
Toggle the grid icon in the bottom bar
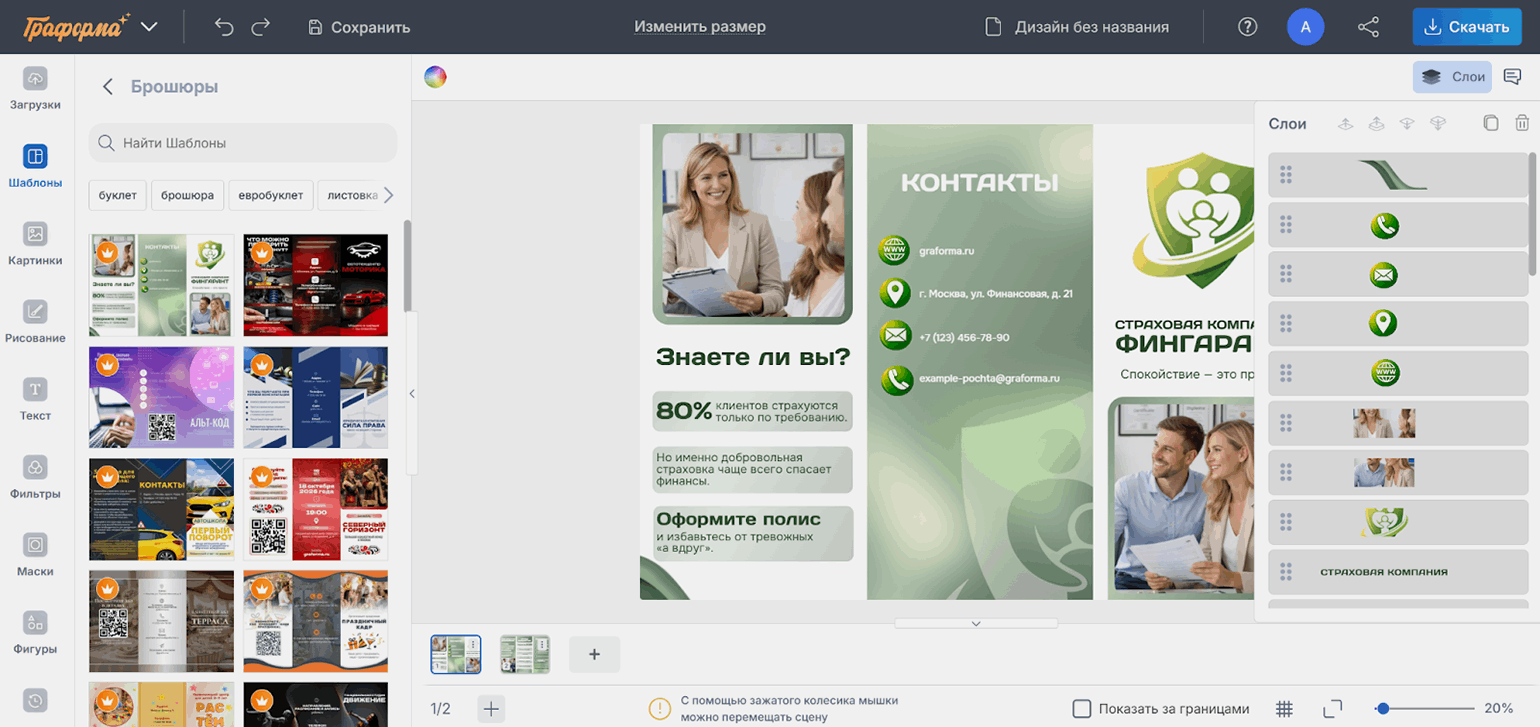(x=1285, y=709)
